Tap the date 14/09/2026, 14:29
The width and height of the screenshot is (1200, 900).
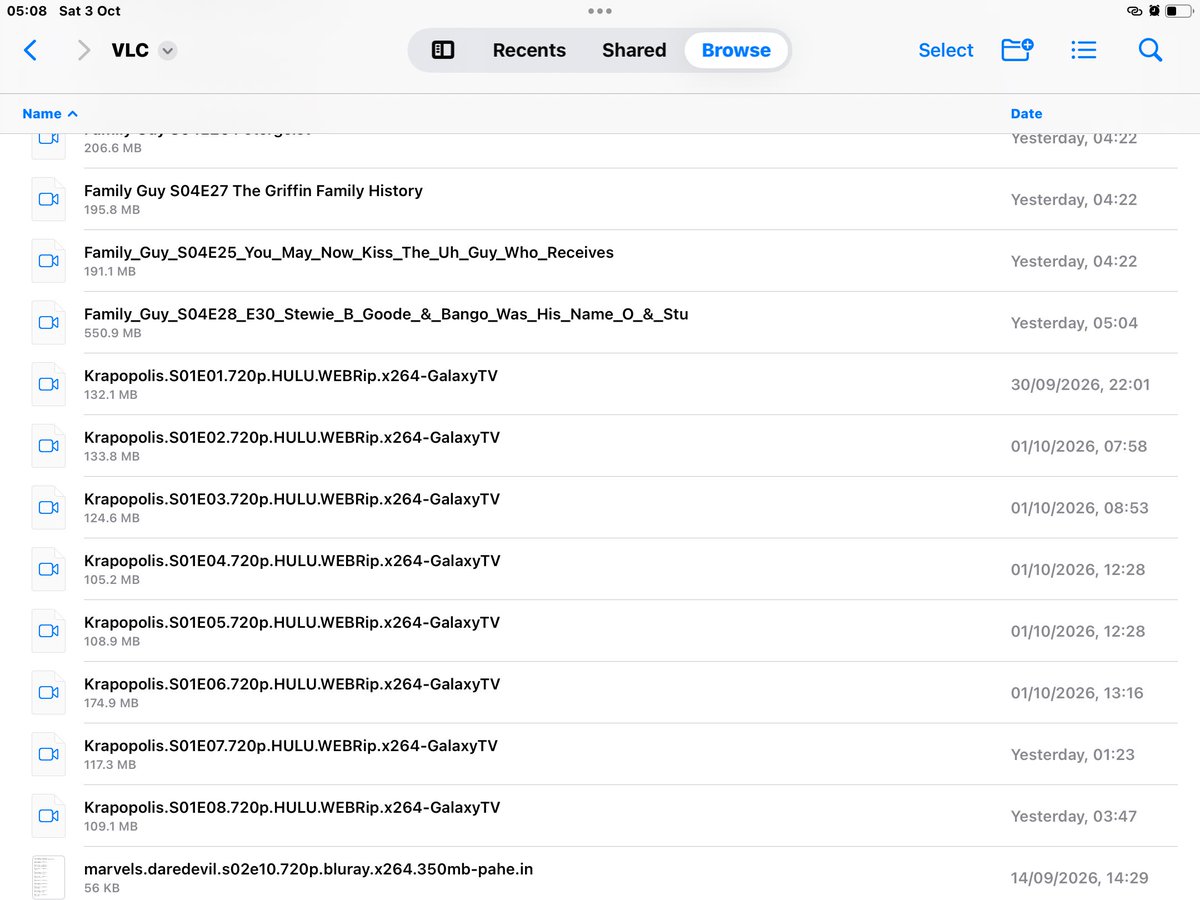(1079, 878)
